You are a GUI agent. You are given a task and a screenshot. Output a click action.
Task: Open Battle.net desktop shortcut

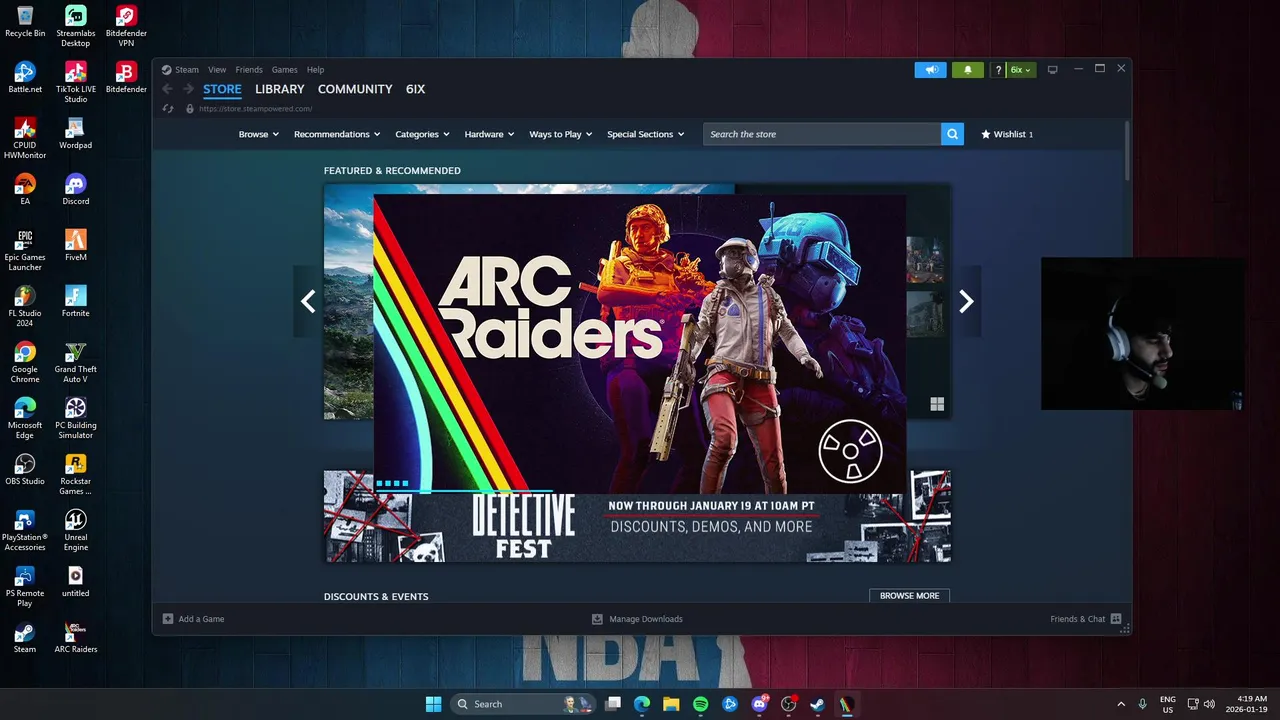coord(25,77)
